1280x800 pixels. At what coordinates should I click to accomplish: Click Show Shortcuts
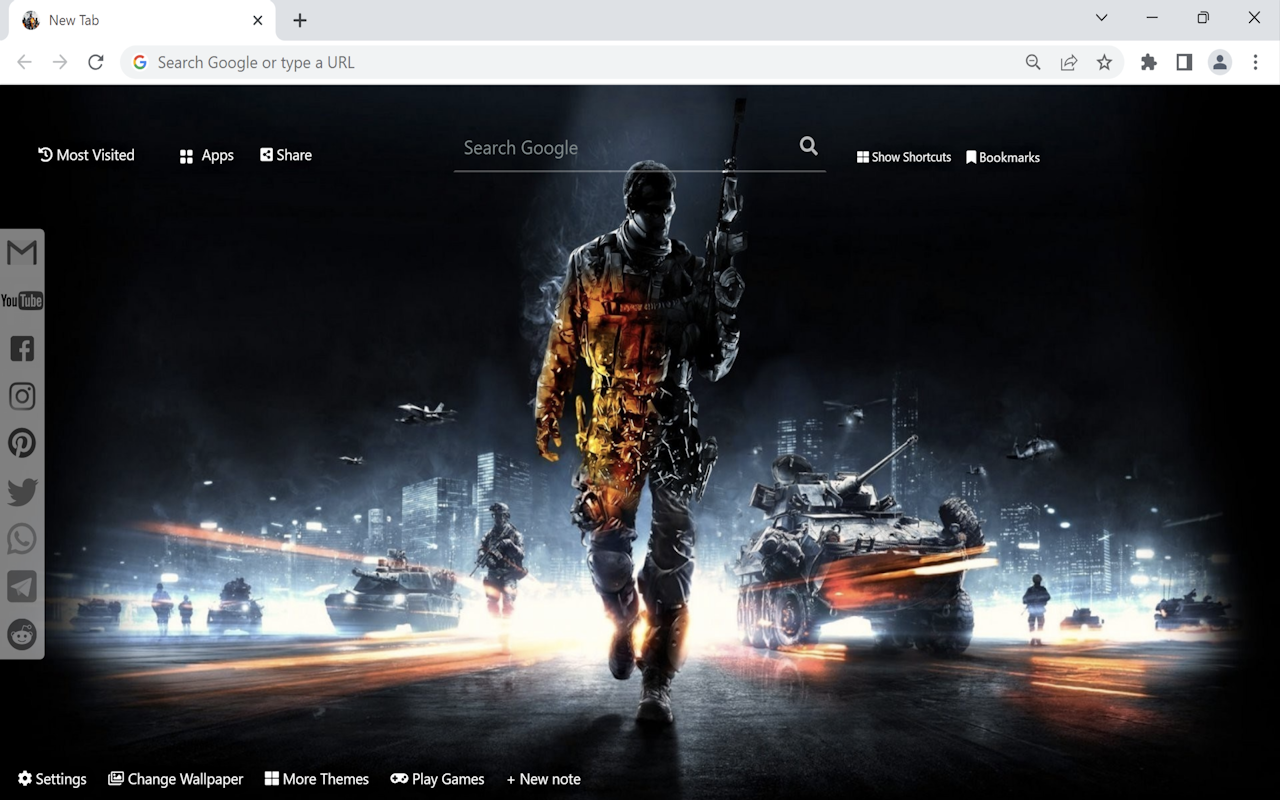tap(904, 157)
